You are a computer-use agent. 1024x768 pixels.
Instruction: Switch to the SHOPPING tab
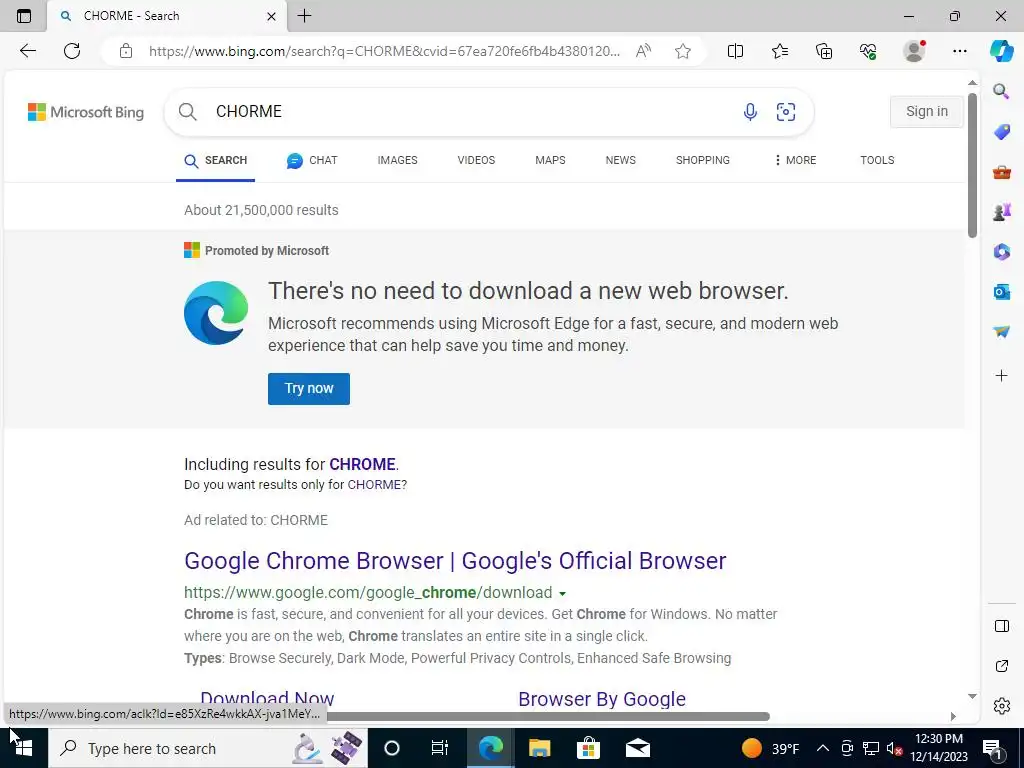tap(703, 160)
